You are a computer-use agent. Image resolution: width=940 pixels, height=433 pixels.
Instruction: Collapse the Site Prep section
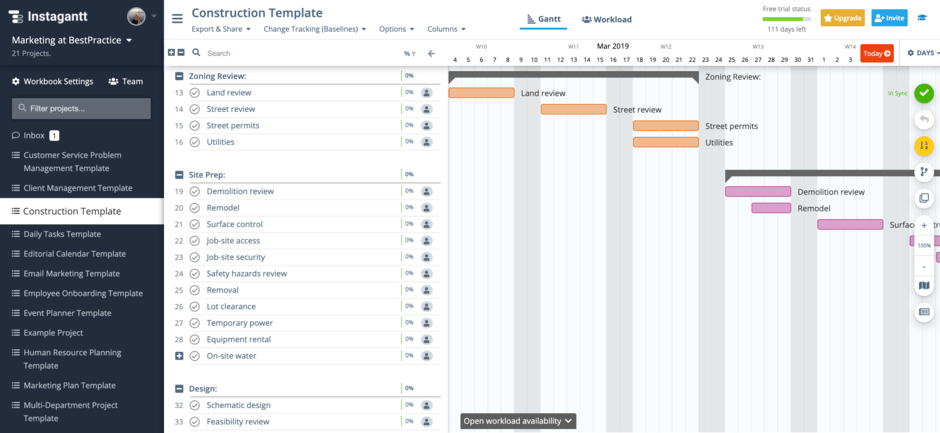[179, 175]
